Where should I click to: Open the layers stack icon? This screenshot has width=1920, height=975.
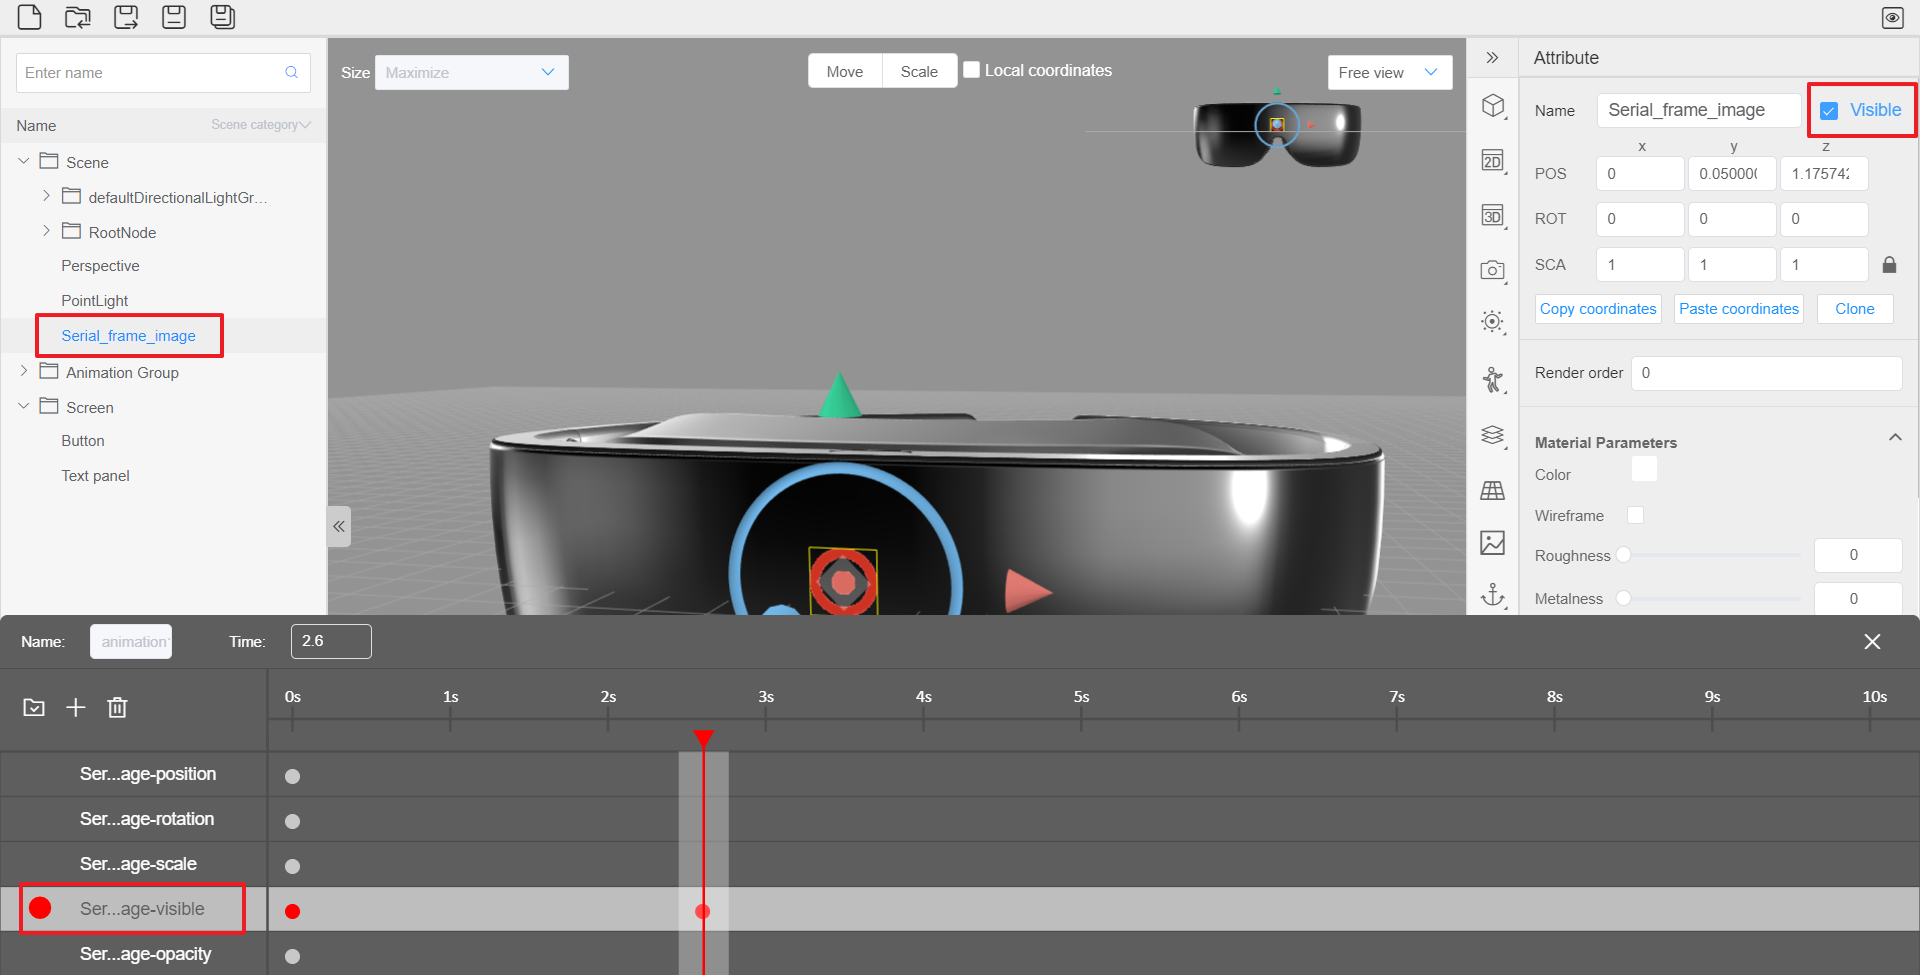(x=1493, y=435)
